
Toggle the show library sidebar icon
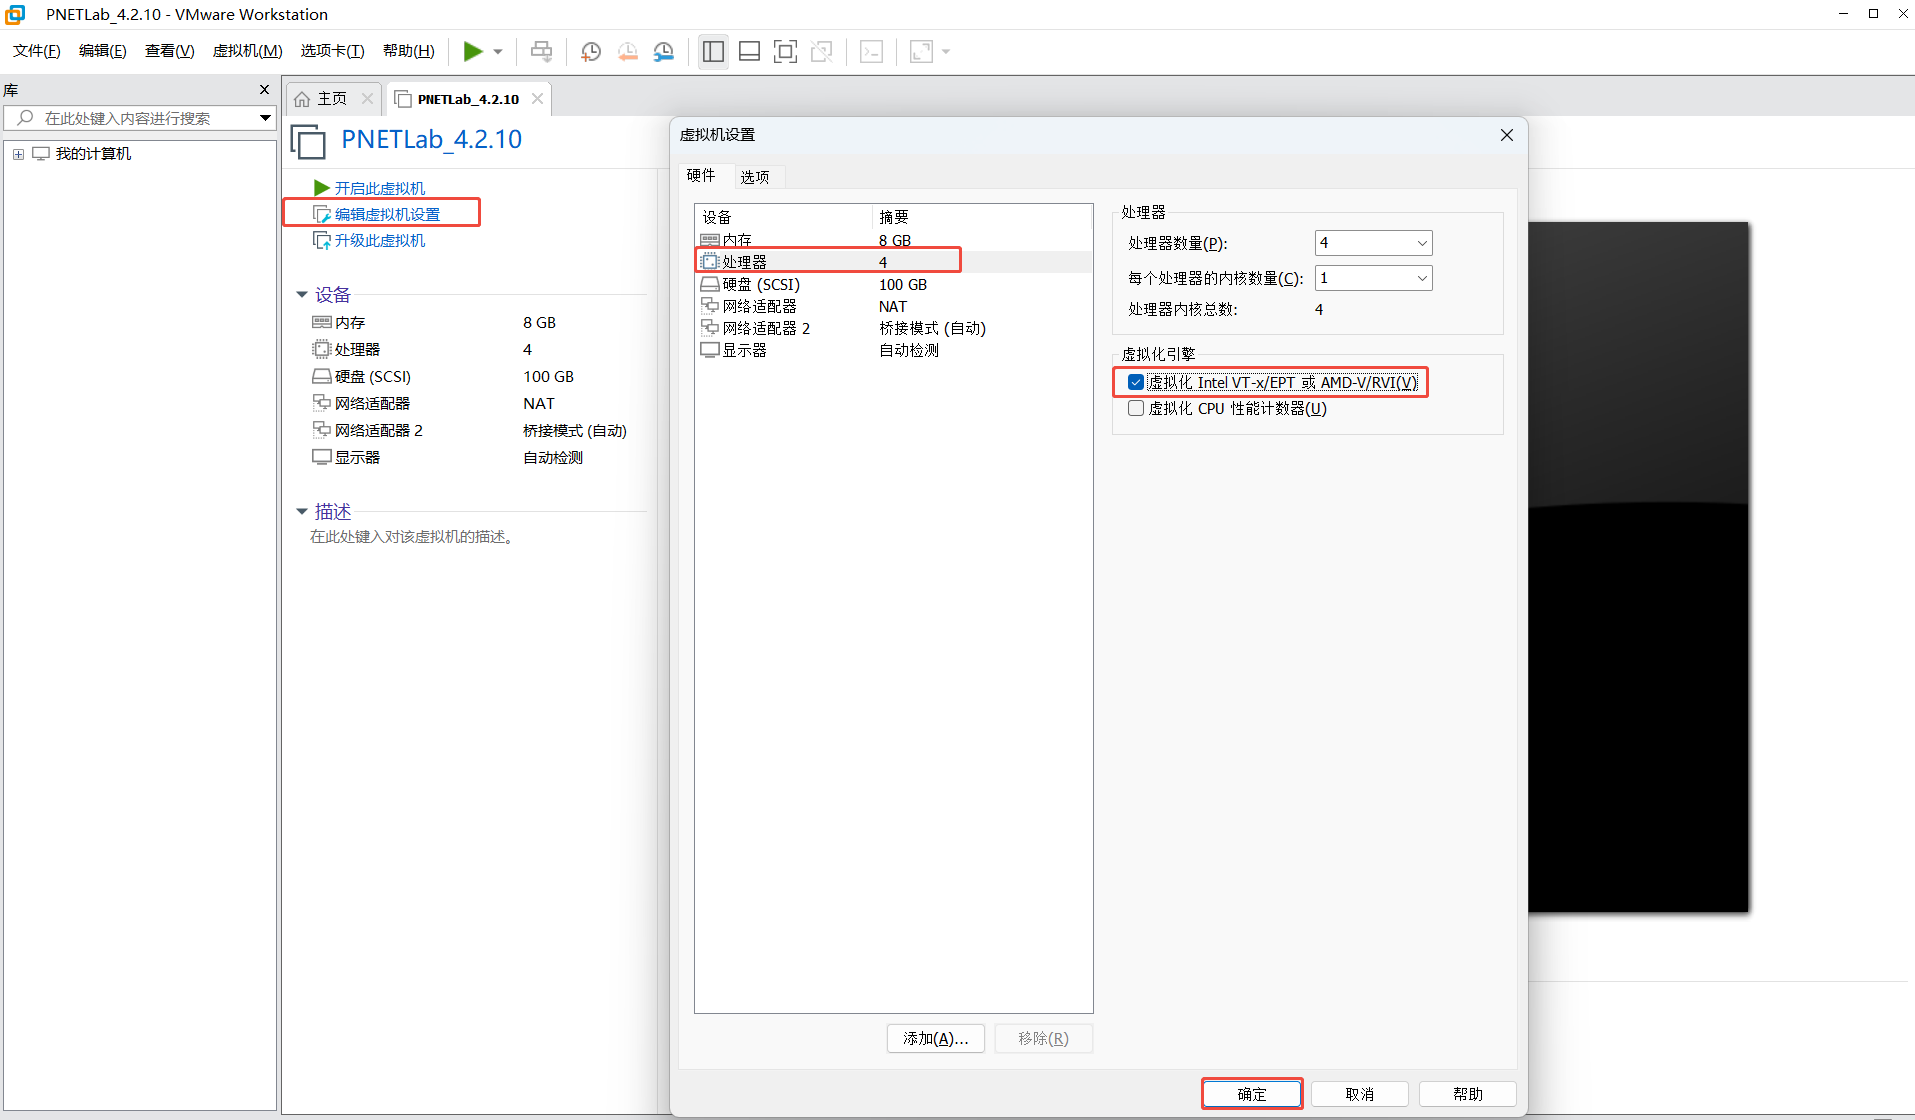(x=713, y=51)
